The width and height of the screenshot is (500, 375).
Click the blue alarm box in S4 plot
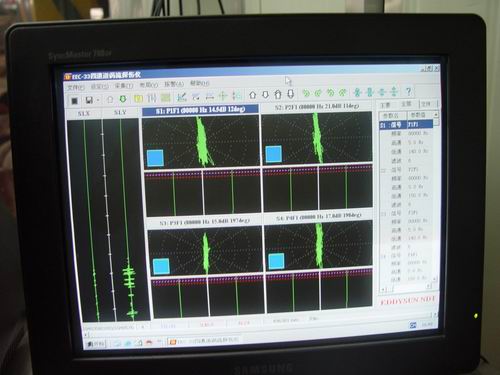pyautogui.click(x=276, y=261)
